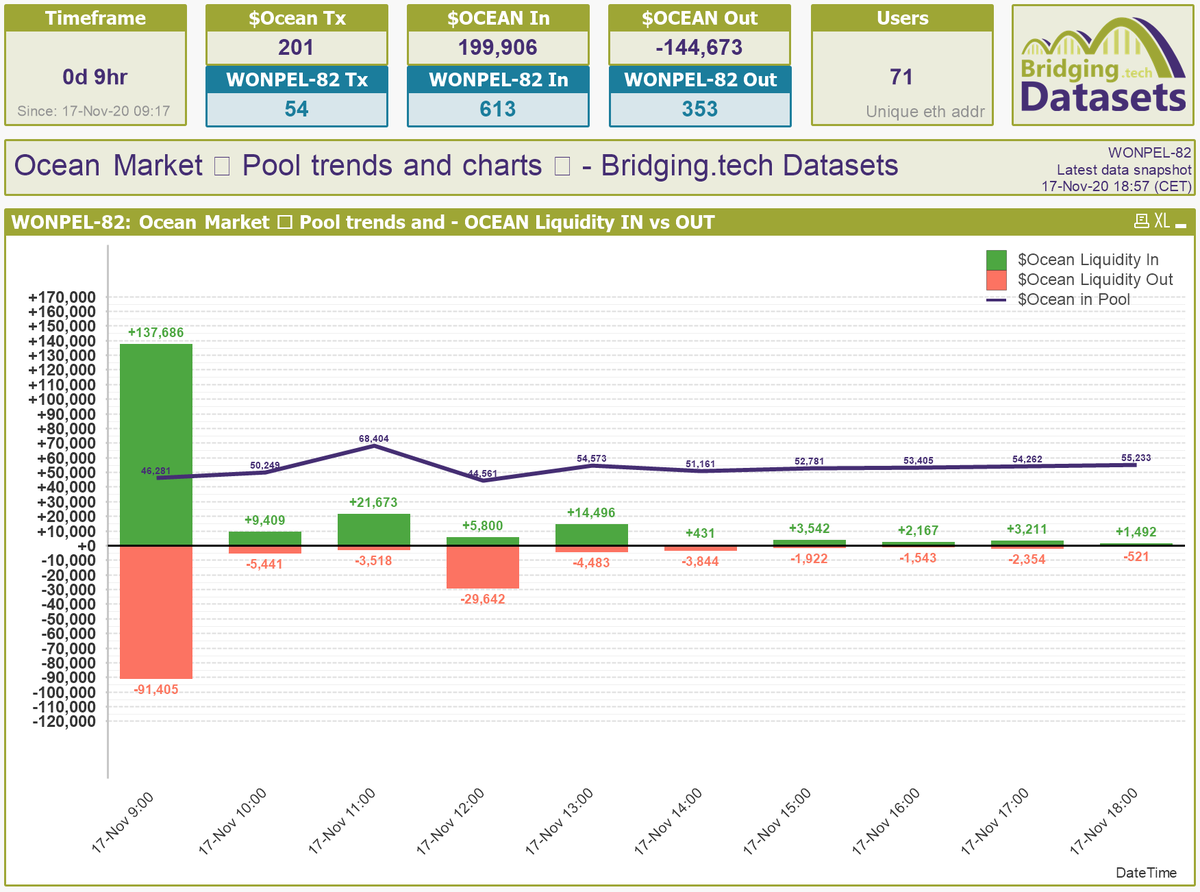Click the Timeframe tile header
This screenshot has height=892, width=1200.
95,18
